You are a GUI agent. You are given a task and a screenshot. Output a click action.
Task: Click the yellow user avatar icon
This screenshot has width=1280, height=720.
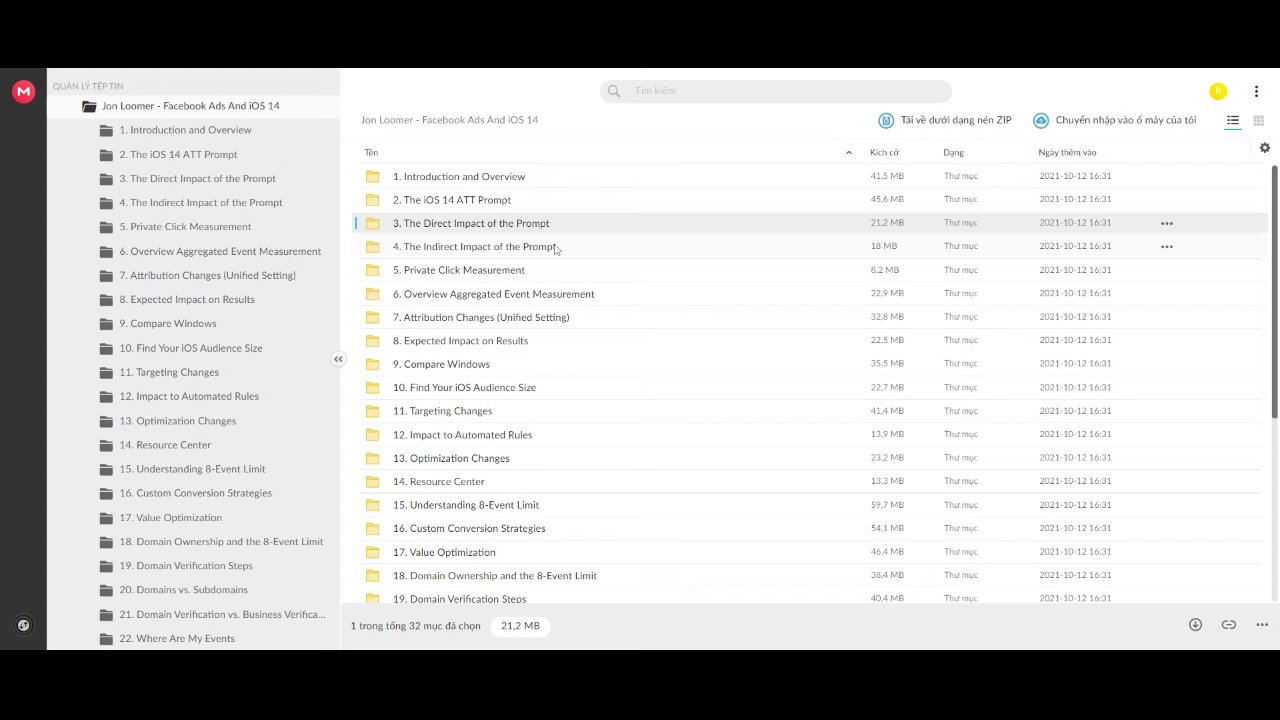click(x=1217, y=91)
